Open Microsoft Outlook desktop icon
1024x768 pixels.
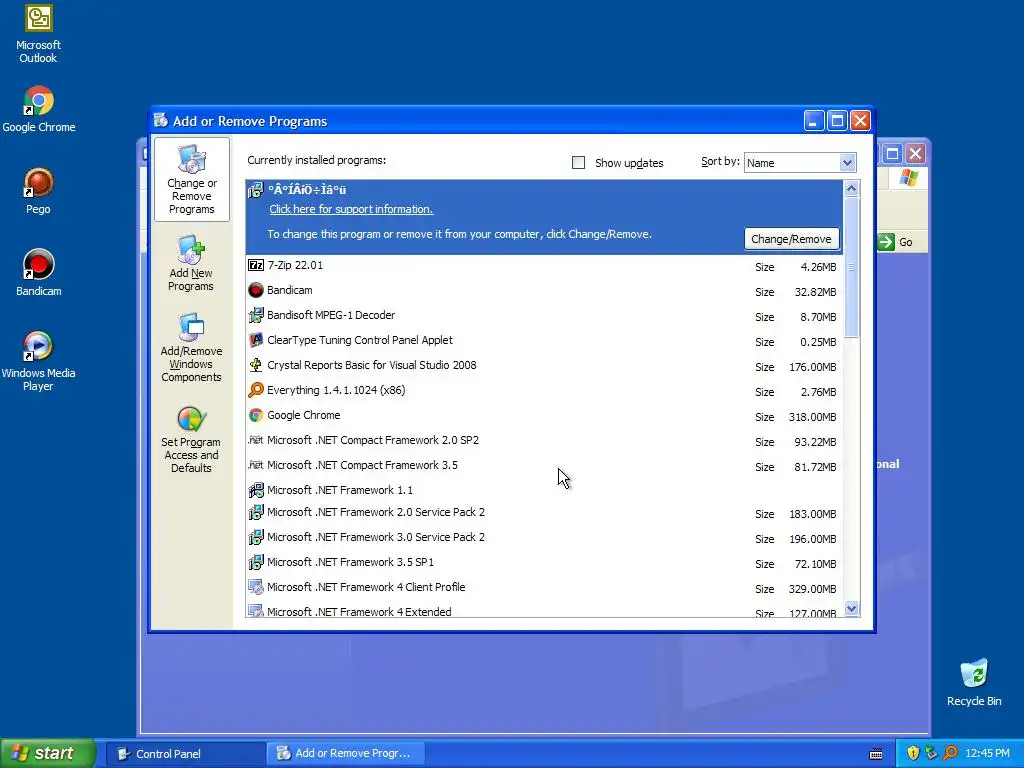39,33
